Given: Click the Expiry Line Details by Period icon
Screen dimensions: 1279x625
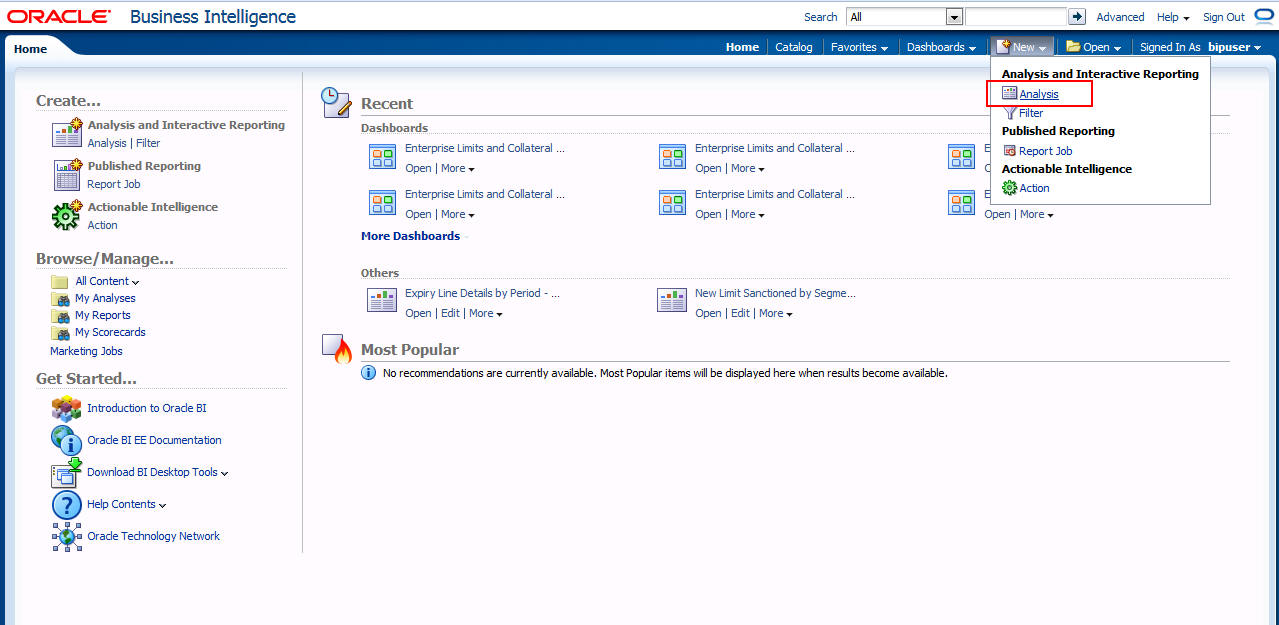Looking at the screenshot, I should point(383,298).
